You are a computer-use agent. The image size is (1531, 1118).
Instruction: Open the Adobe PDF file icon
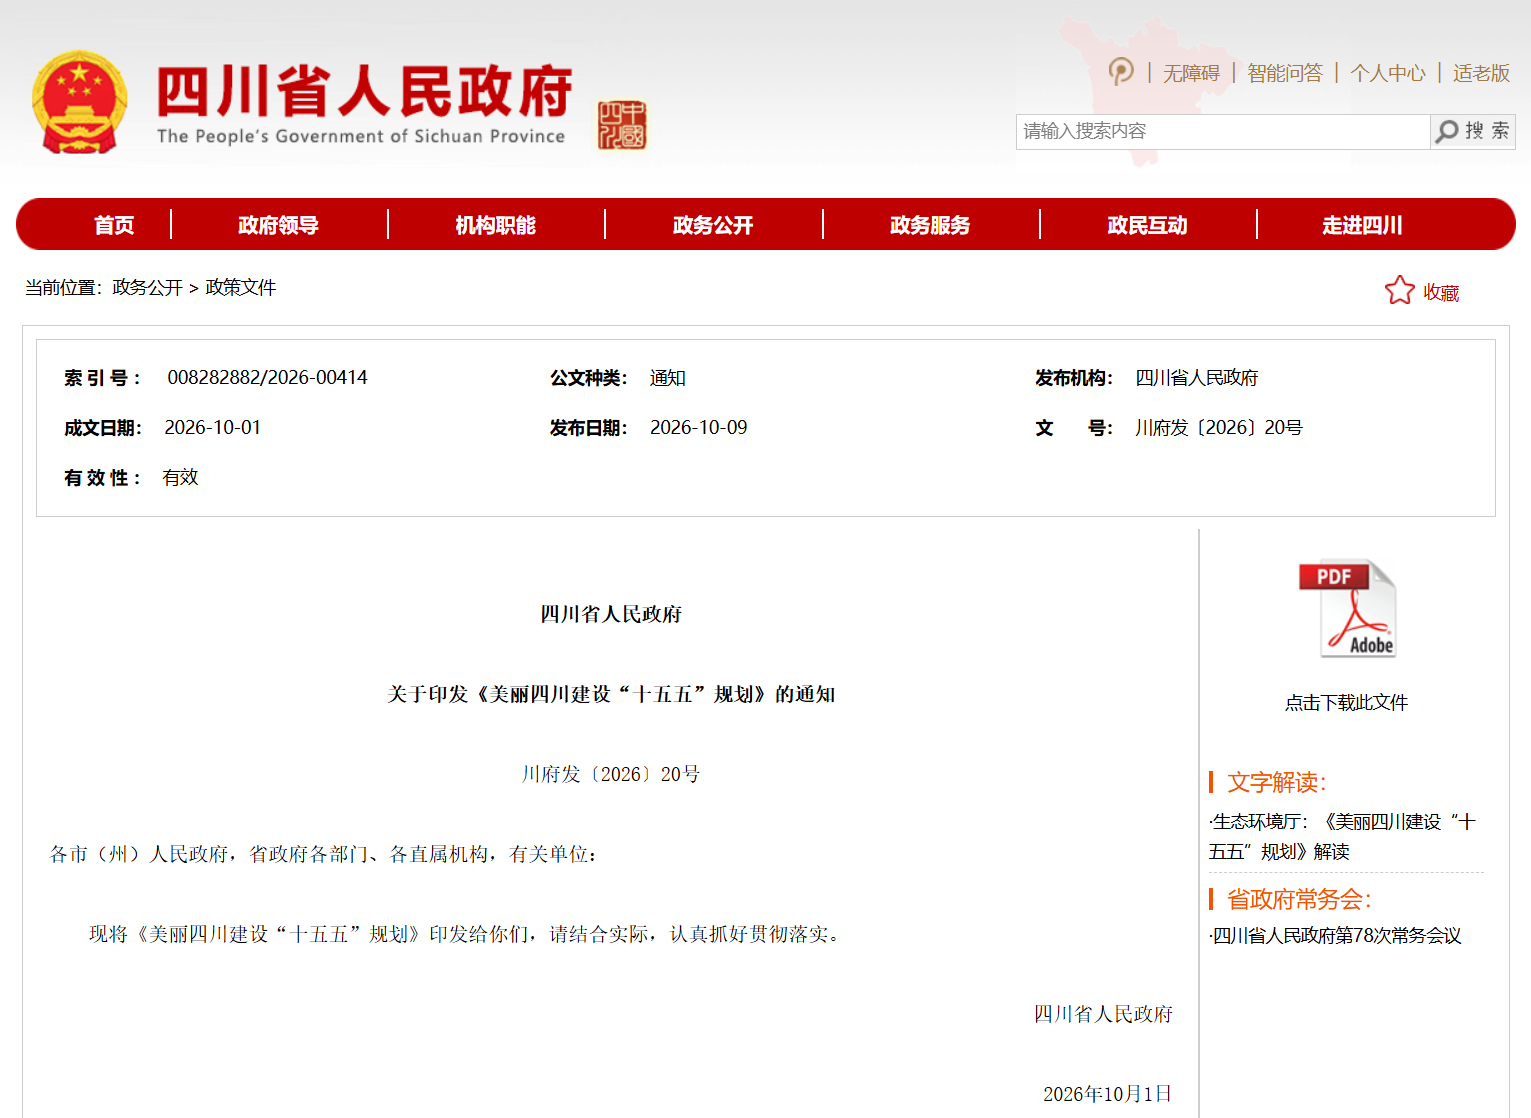click(1347, 608)
